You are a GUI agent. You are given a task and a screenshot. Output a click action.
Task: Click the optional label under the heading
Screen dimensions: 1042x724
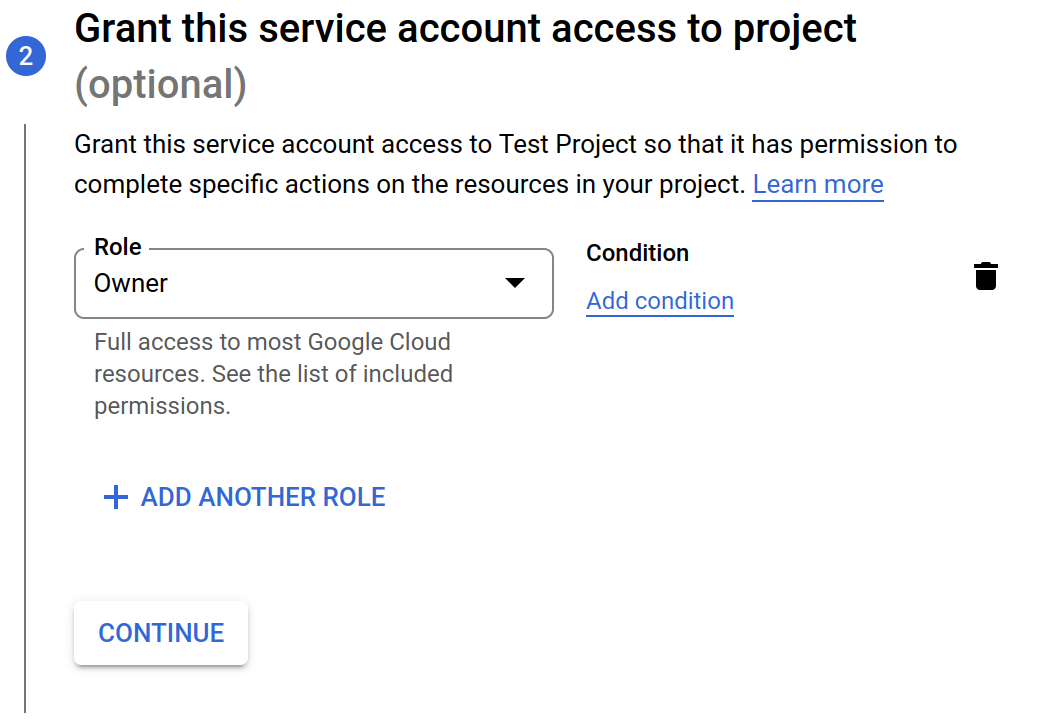(x=159, y=85)
